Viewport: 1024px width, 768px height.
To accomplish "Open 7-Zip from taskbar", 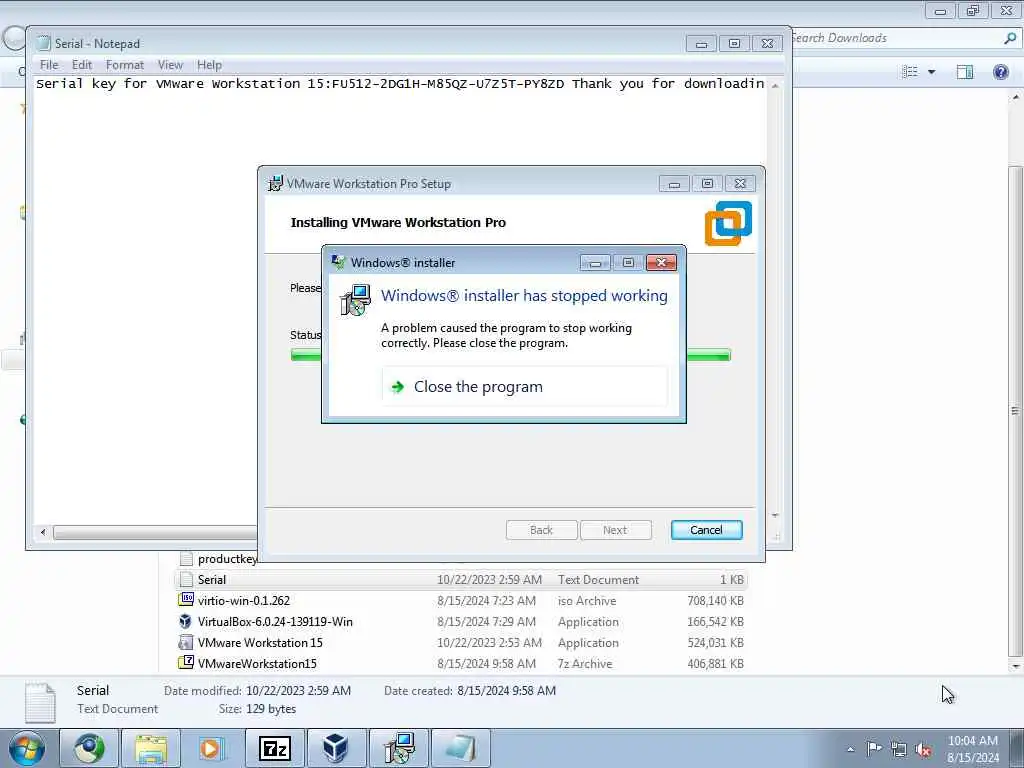I will click(x=274, y=748).
